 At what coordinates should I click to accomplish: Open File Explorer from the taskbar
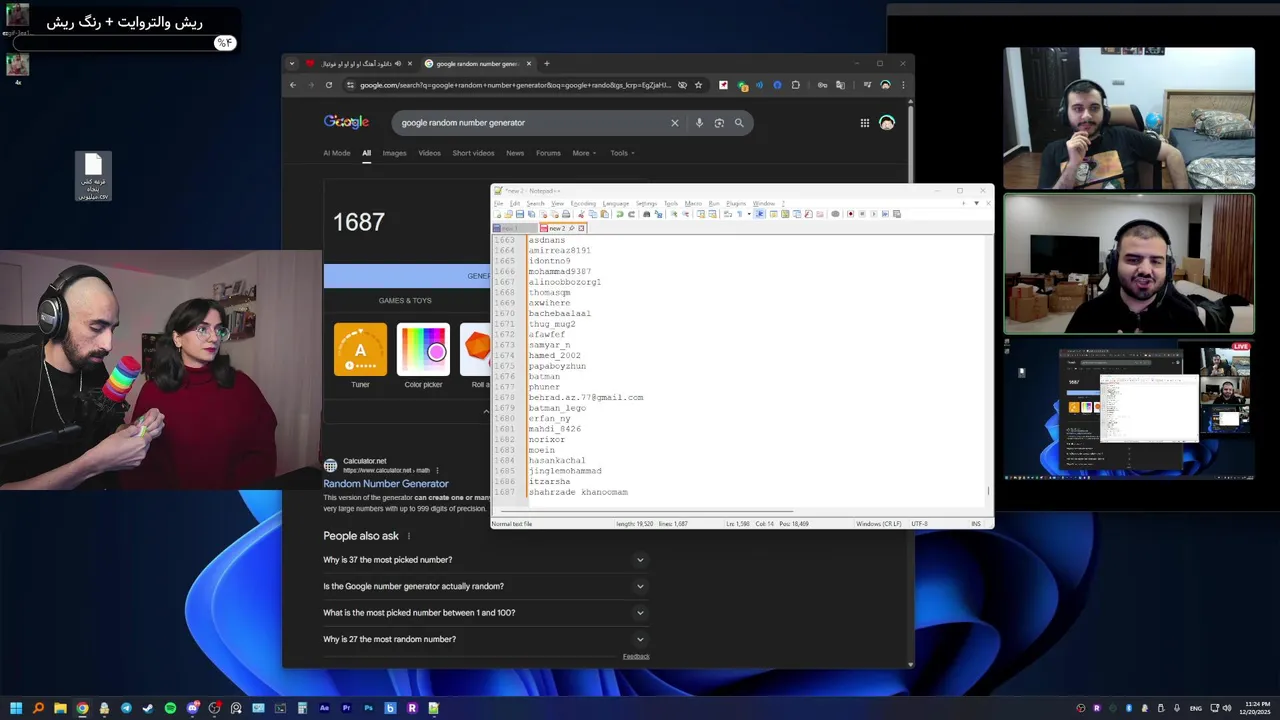(x=60, y=708)
